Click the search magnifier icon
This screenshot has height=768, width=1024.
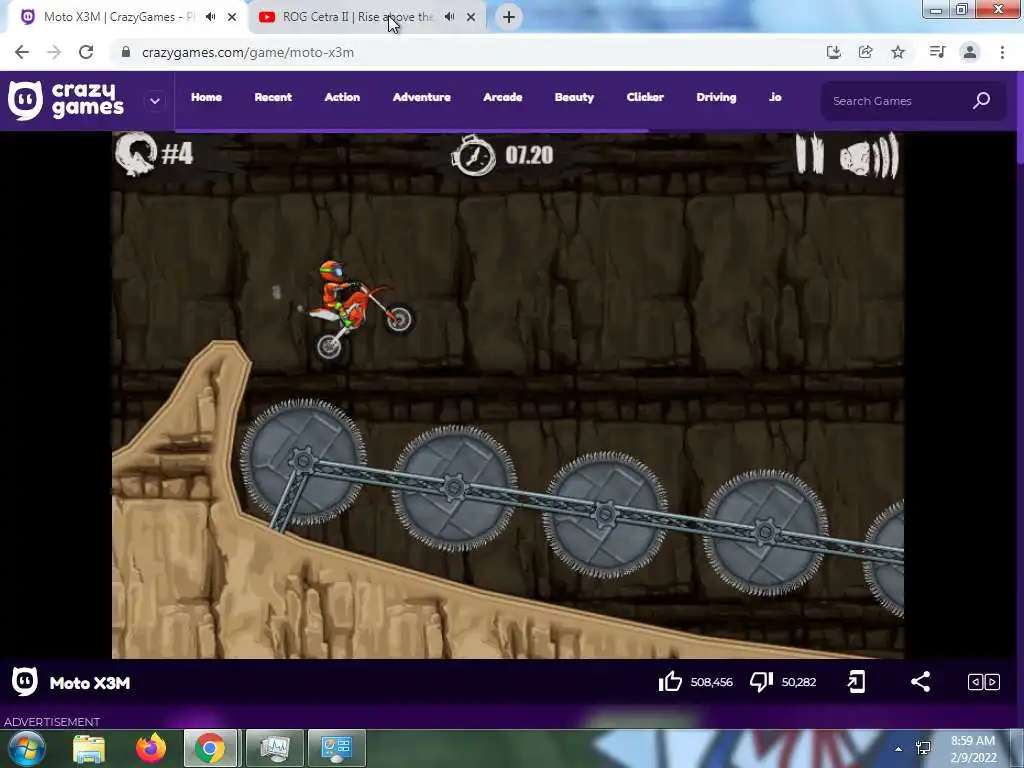tap(982, 100)
